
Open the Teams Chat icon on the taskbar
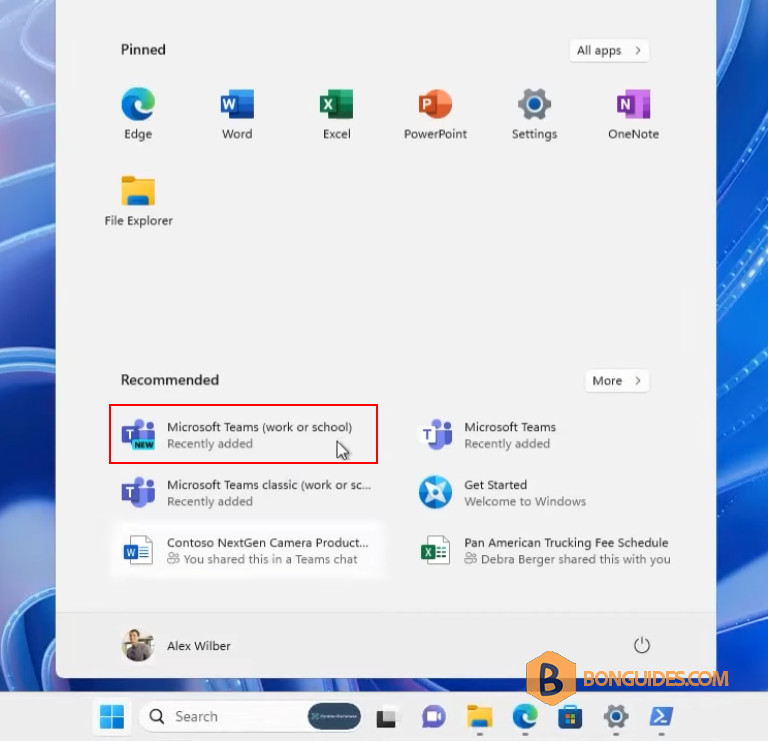point(433,717)
